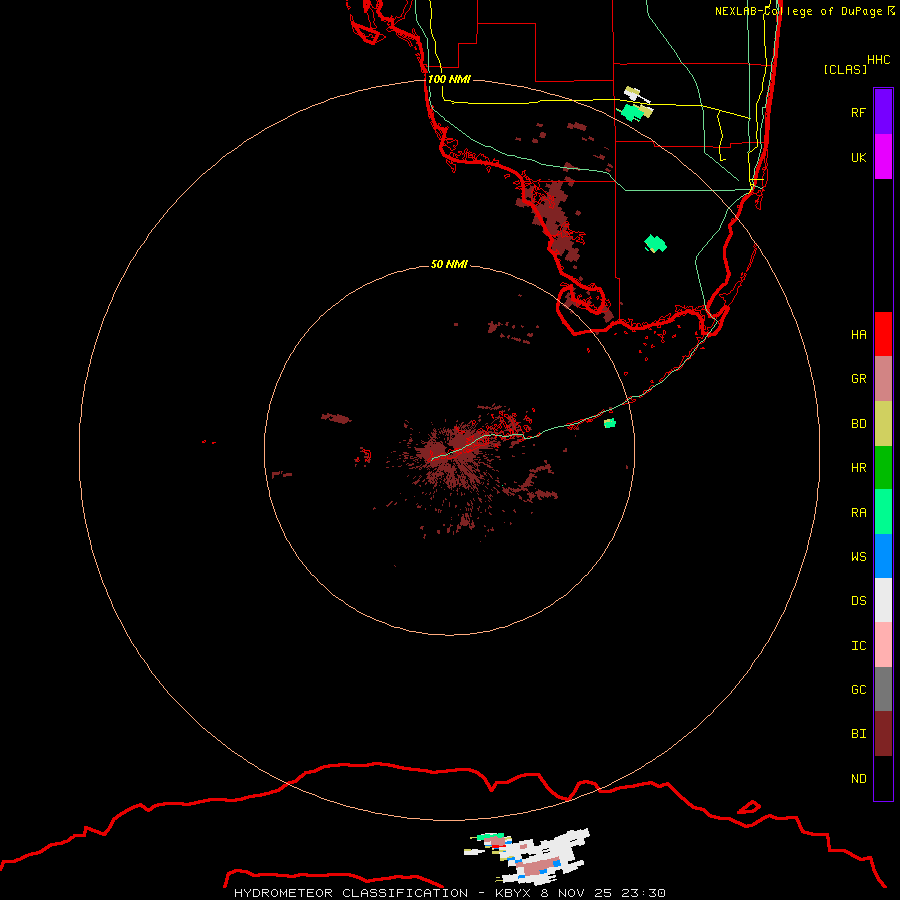Image resolution: width=900 pixels, height=900 pixels.
Task: Click the RF purple legend swatch
Action: (883, 112)
